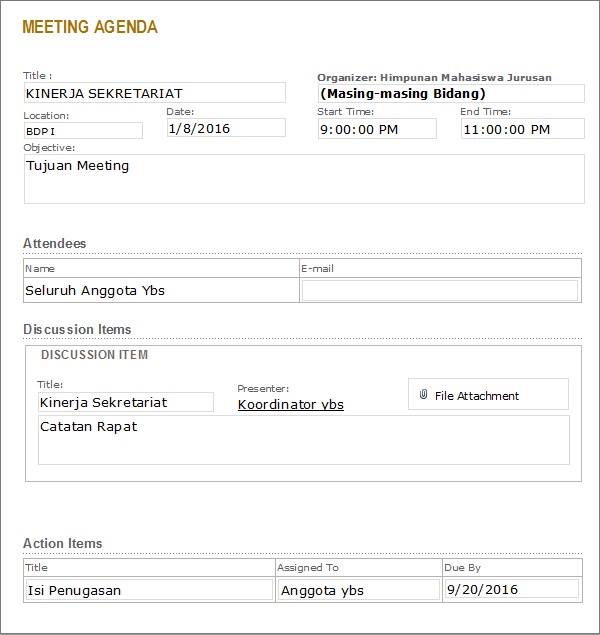Select the KINERJA SEKRETARIAT title field
This screenshot has height=635, width=600.
pos(155,93)
